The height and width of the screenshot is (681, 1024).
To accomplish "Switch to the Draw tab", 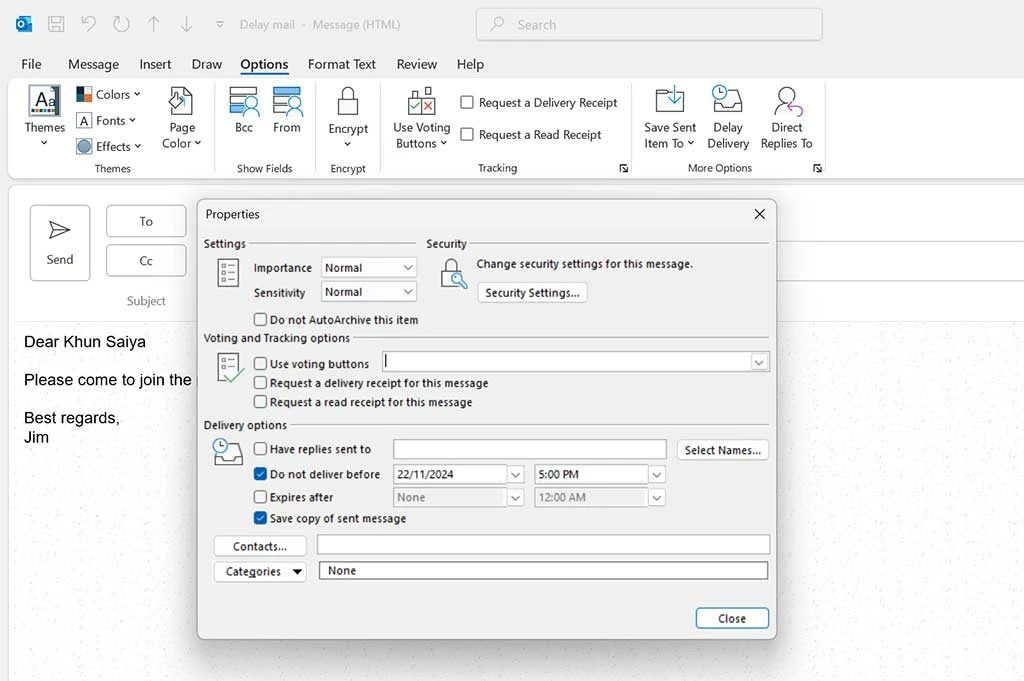I will pos(206,64).
